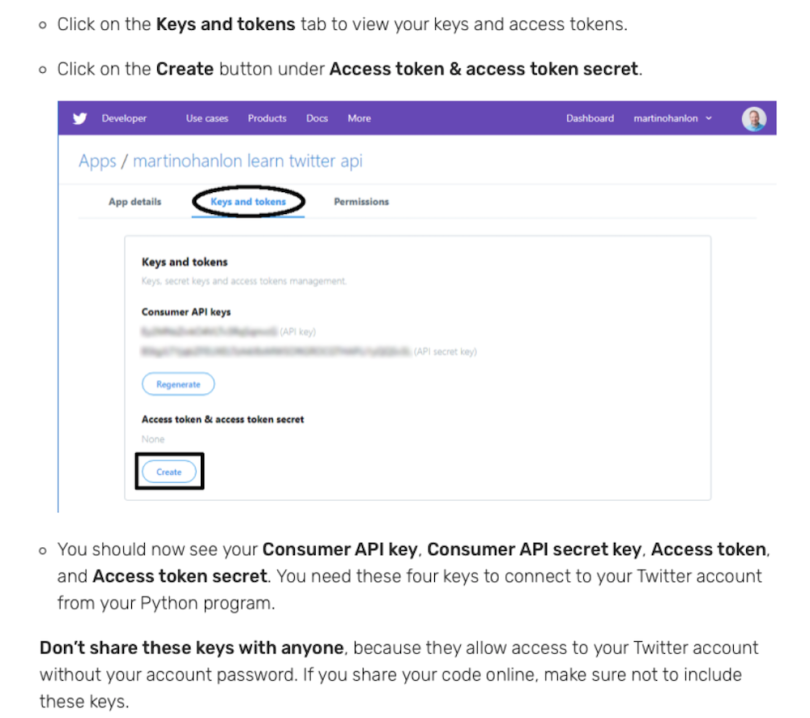Go to the Docs page
The width and height of the screenshot is (810, 718).
pos(317,118)
